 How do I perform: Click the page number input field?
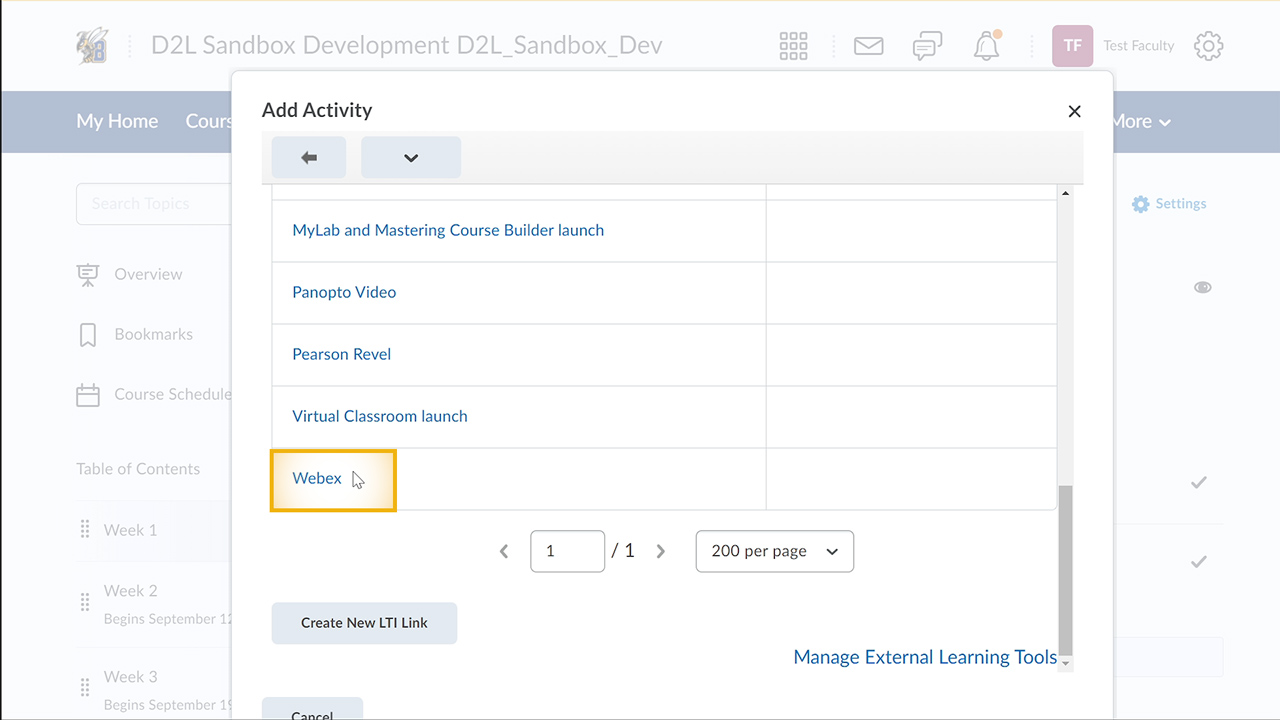567,551
